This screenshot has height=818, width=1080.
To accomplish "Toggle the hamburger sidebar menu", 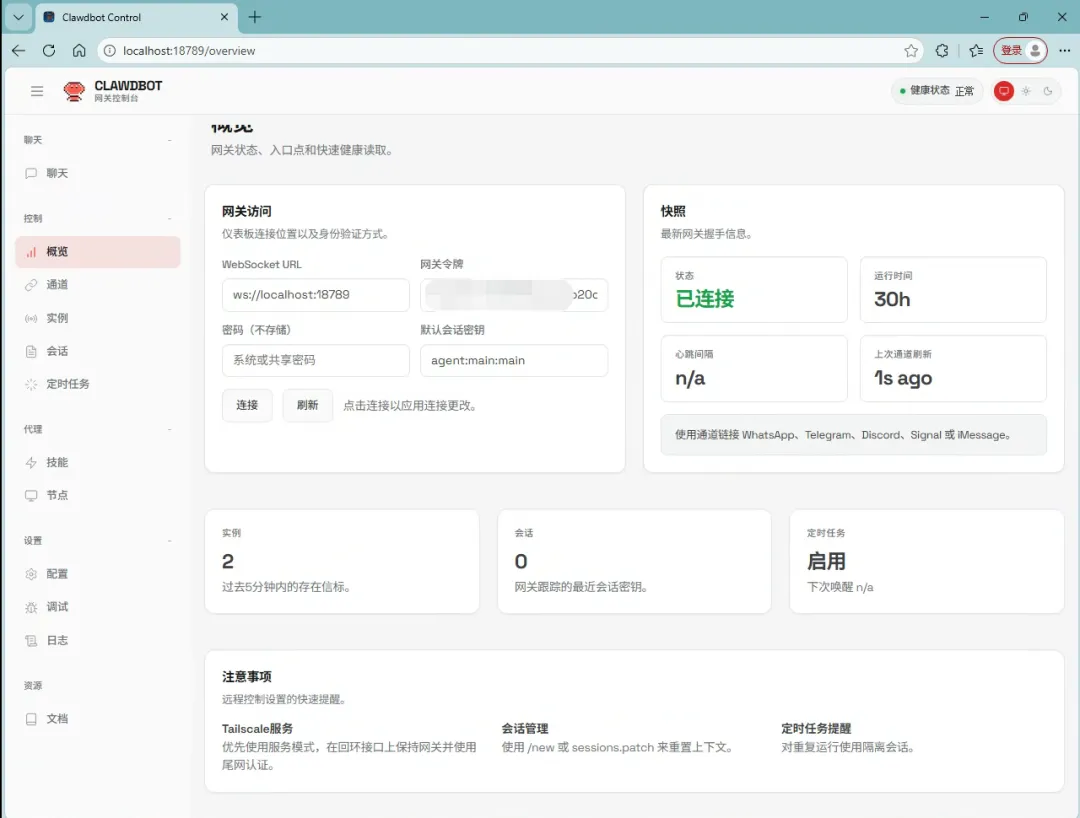I will [x=37, y=91].
